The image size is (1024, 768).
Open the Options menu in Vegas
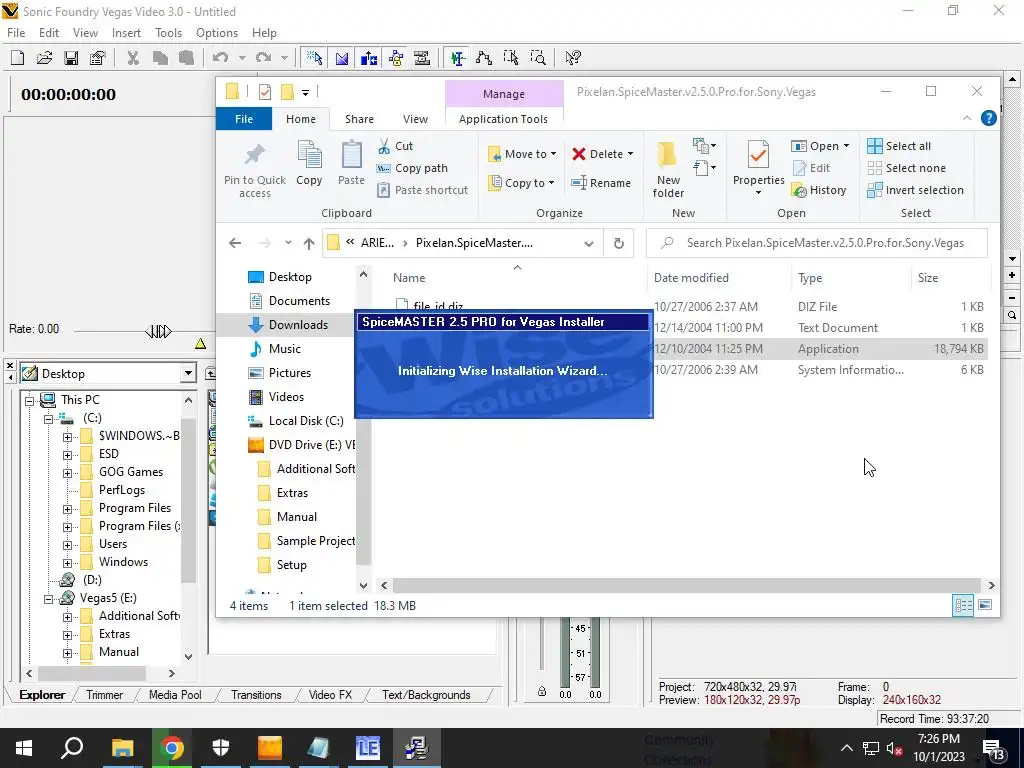[x=217, y=33]
